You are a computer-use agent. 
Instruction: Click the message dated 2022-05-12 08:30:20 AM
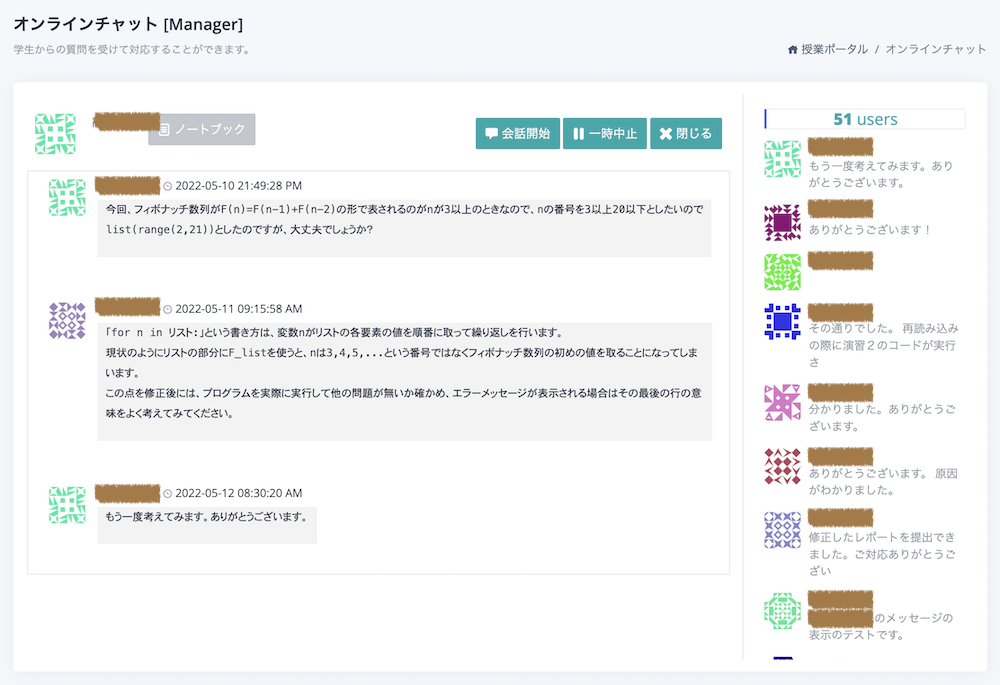tap(207, 517)
